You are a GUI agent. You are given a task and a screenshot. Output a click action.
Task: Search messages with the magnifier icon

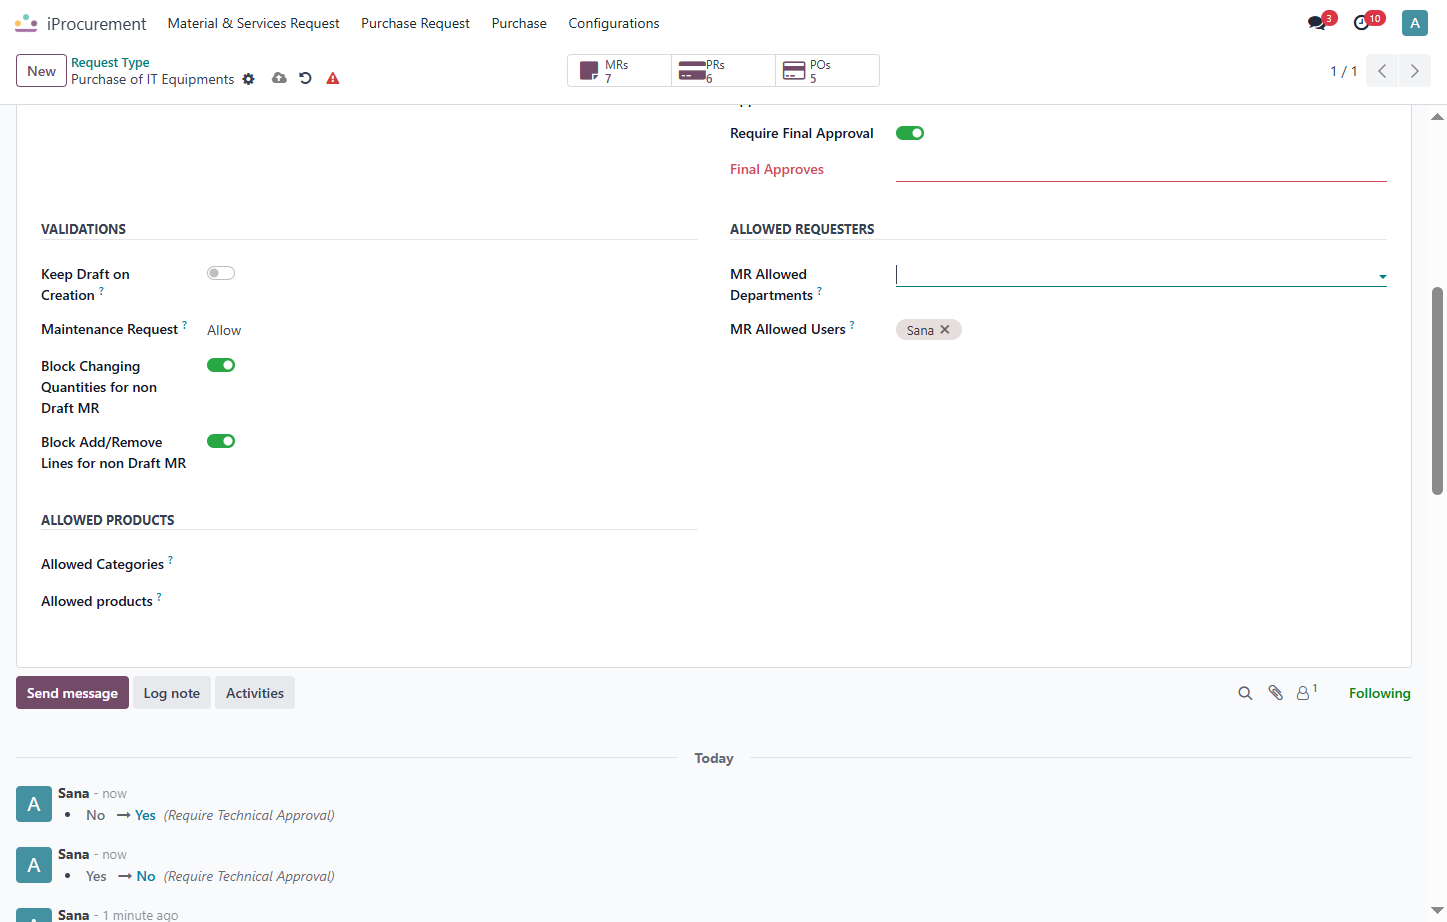click(1245, 693)
